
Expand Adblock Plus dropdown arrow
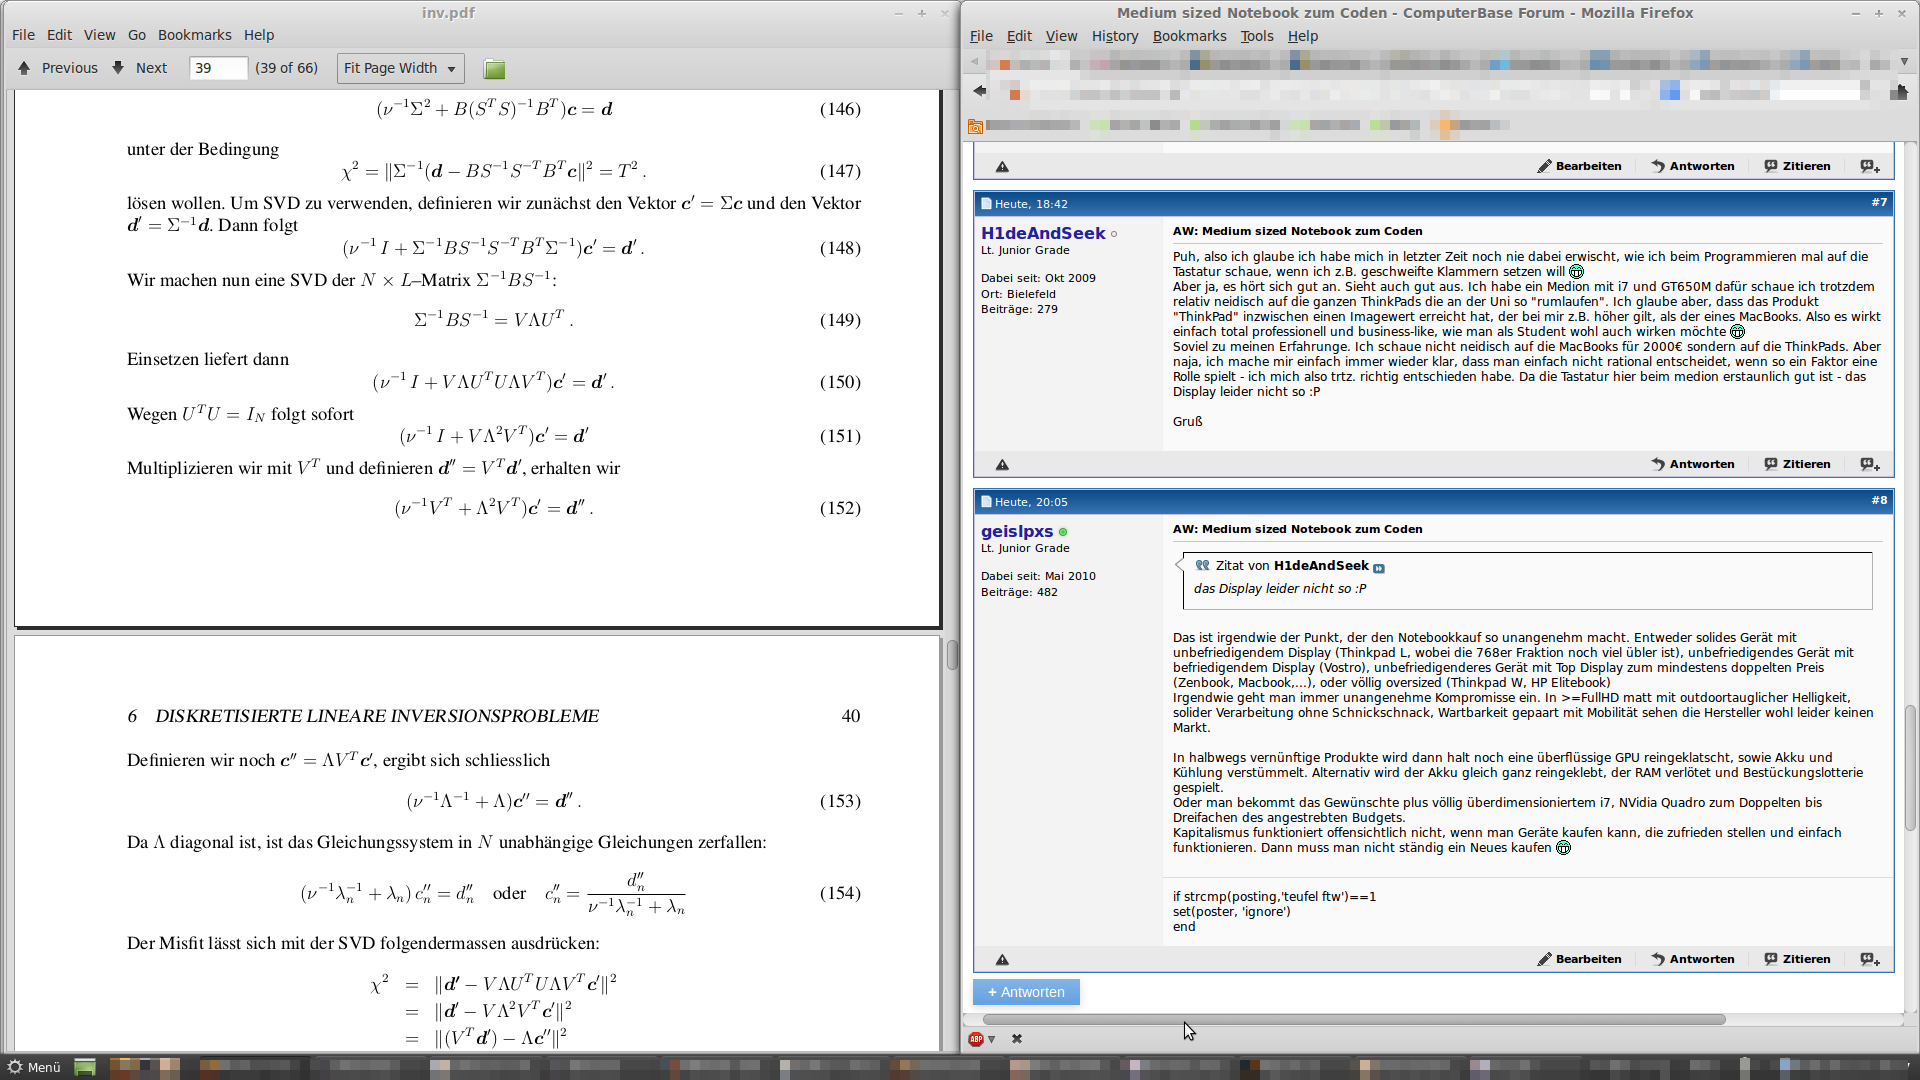[x=992, y=1040]
